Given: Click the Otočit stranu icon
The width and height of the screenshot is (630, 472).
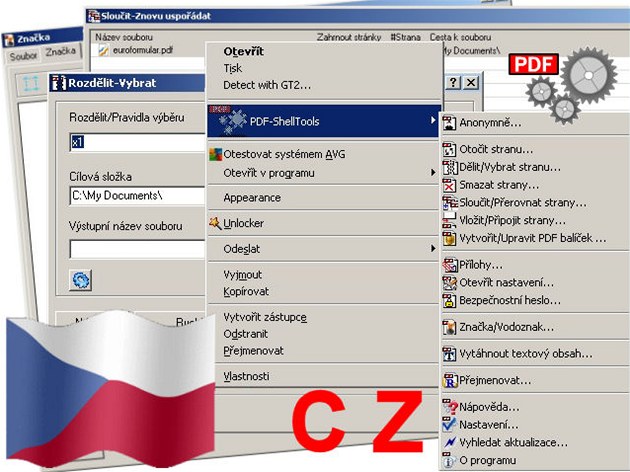Looking at the screenshot, I should pos(449,149).
